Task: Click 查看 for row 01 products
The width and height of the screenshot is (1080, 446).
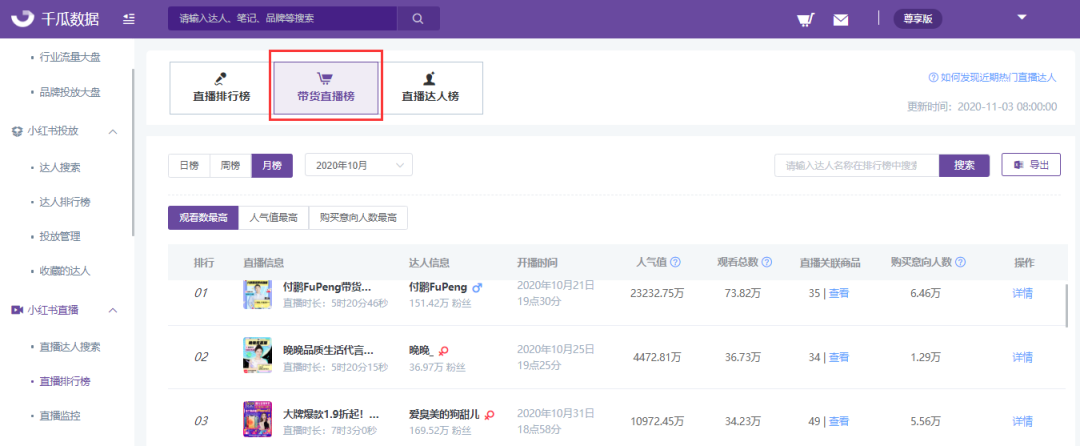Action: (838, 293)
